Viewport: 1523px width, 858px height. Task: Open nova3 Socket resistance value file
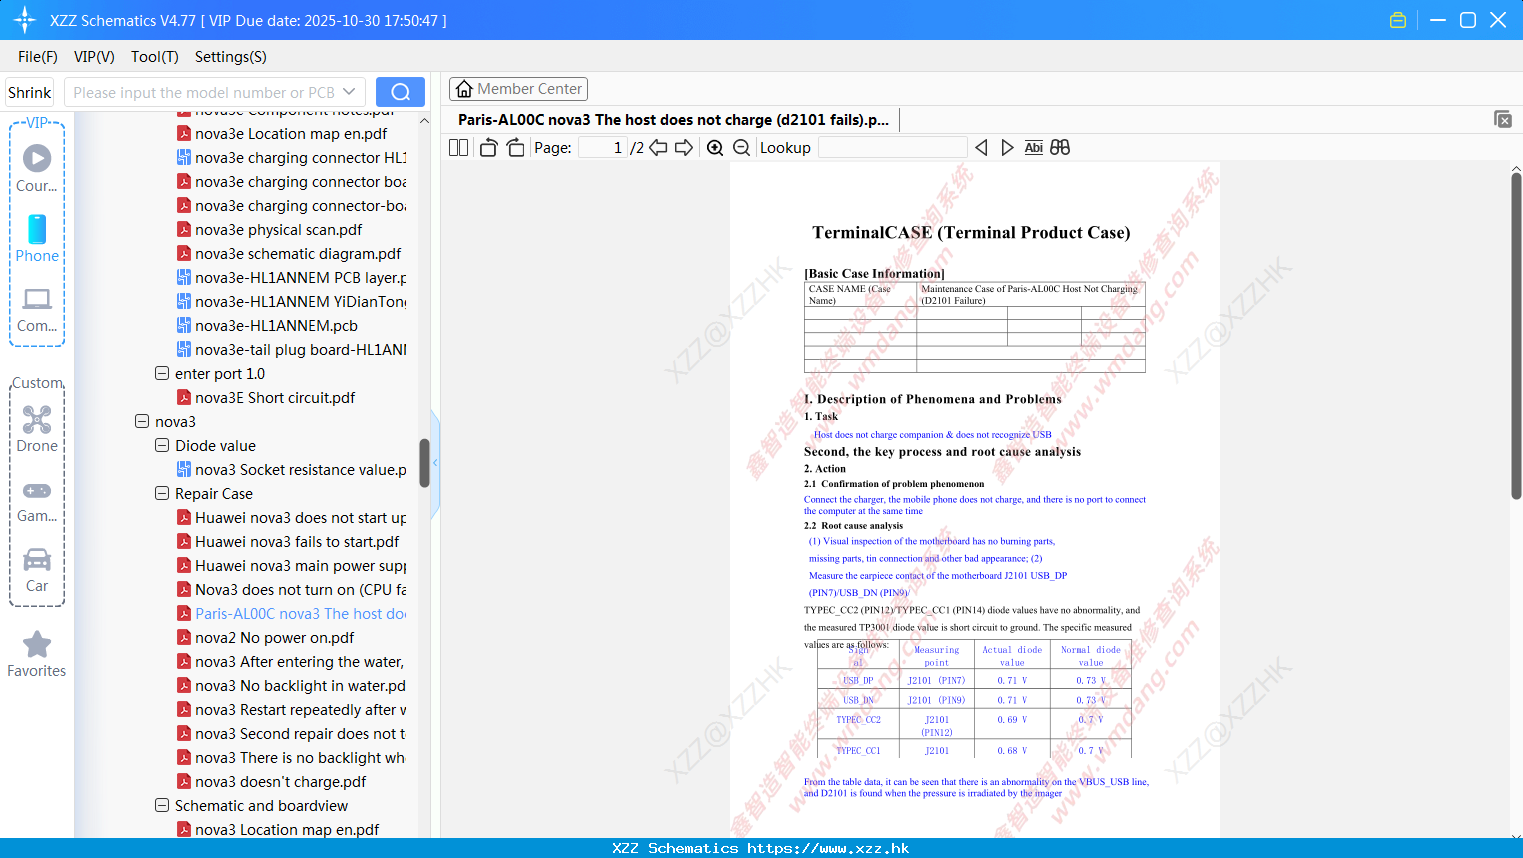pyautogui.click(x=300, y=469)
